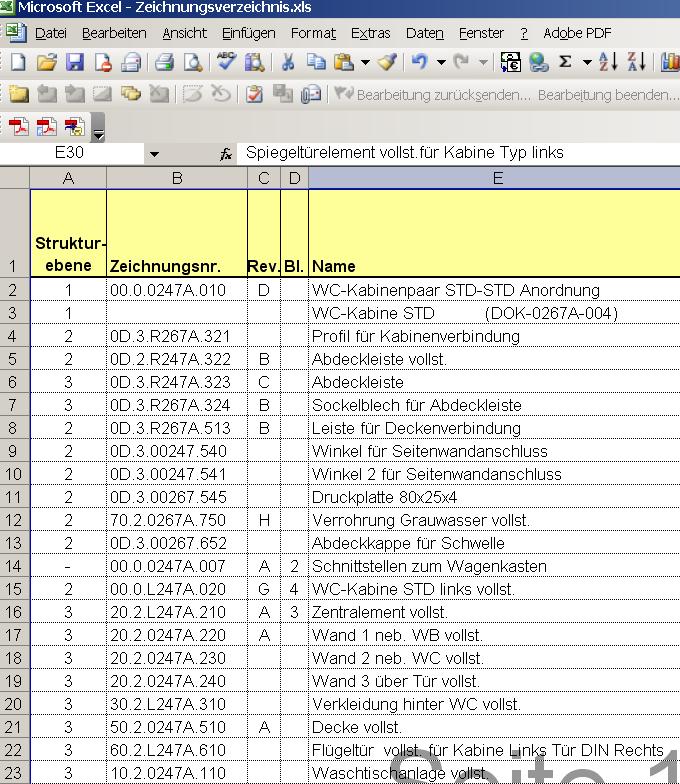Select cell 70.2.0267A.750
Screen dimensions: 680x784
(x=177, y=520)
